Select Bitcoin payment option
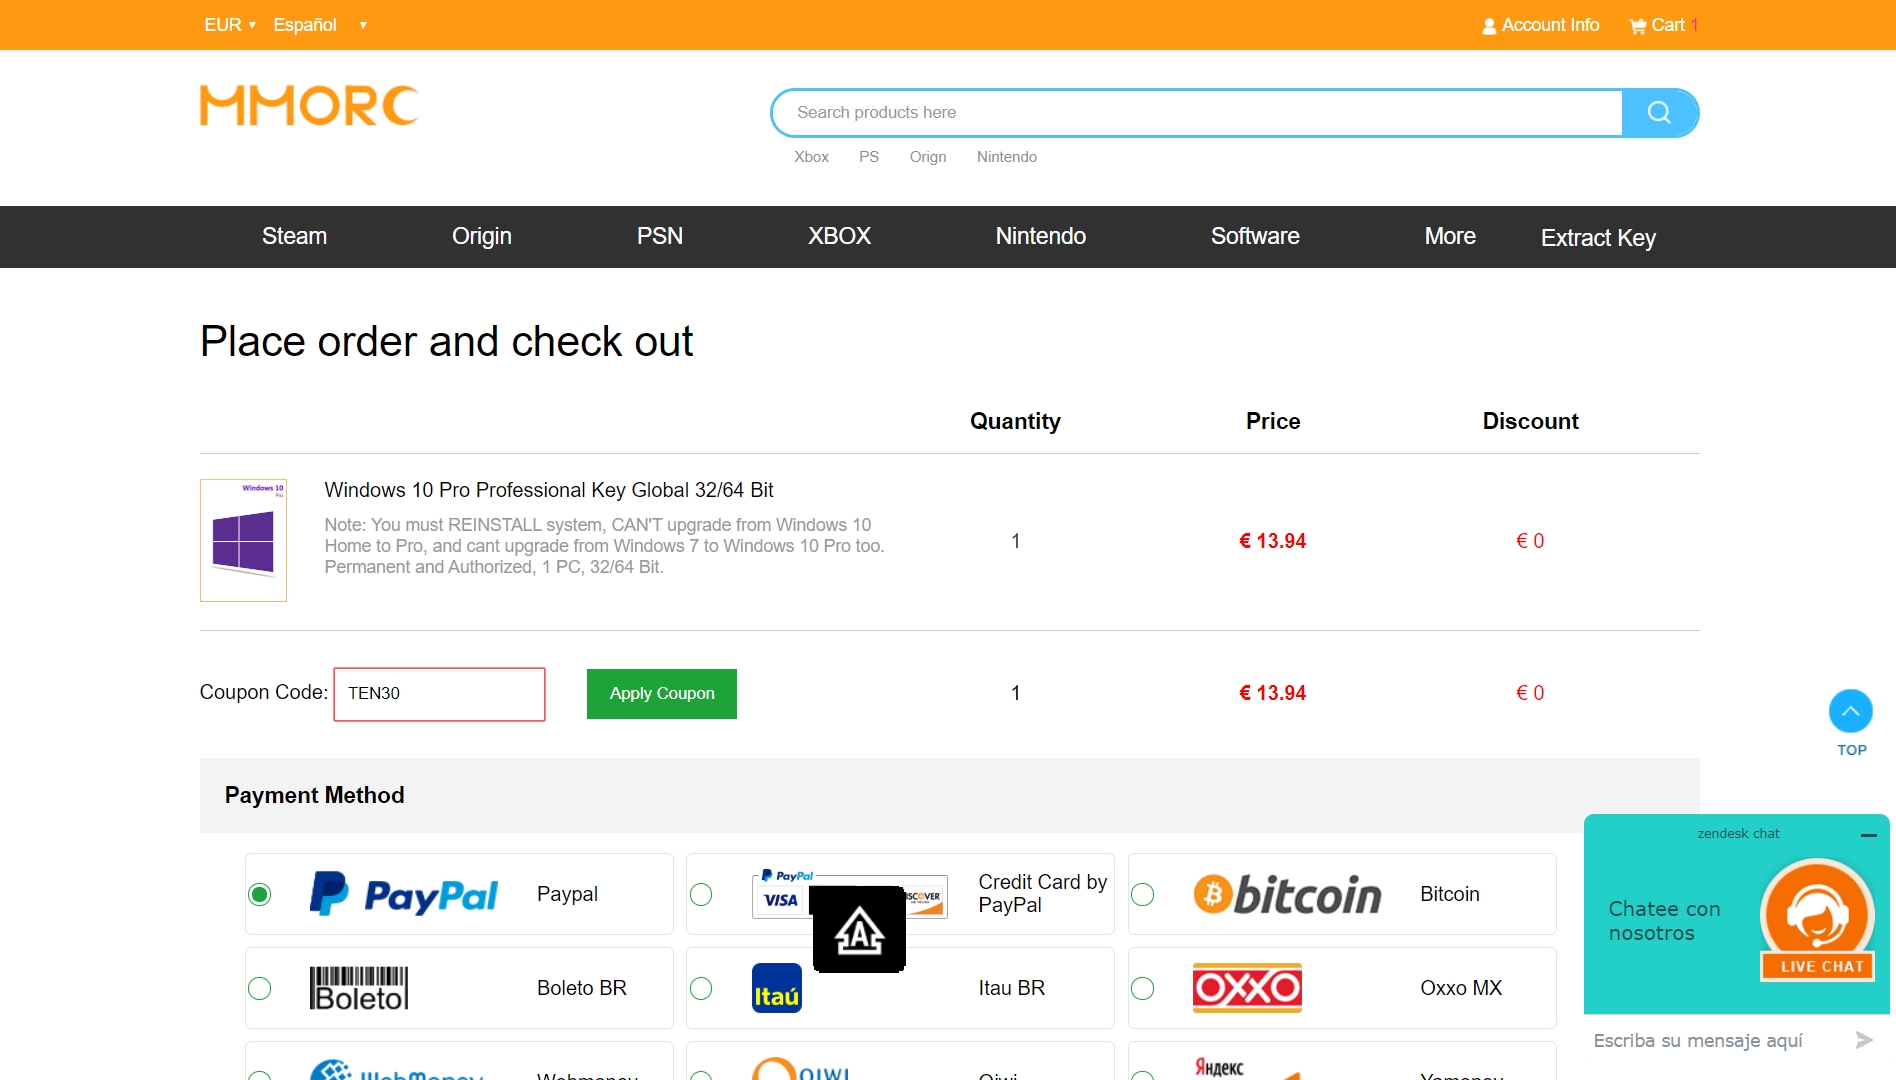Screen dimensions: 1896x1080 click(x=1142, y=894)
